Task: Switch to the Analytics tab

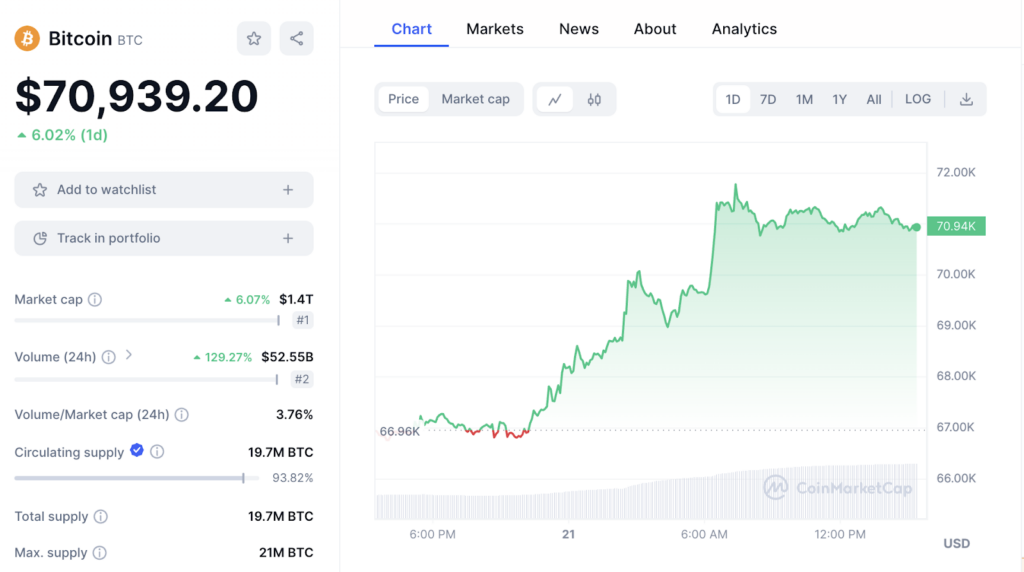Action: click(744, 29)
